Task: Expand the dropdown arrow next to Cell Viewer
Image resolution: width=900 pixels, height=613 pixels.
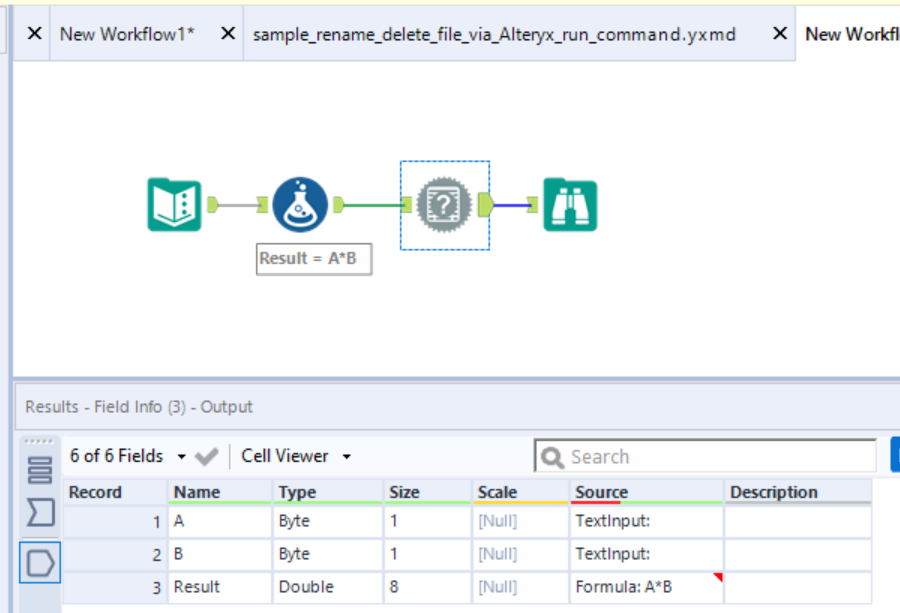Action: click(346, 456)
